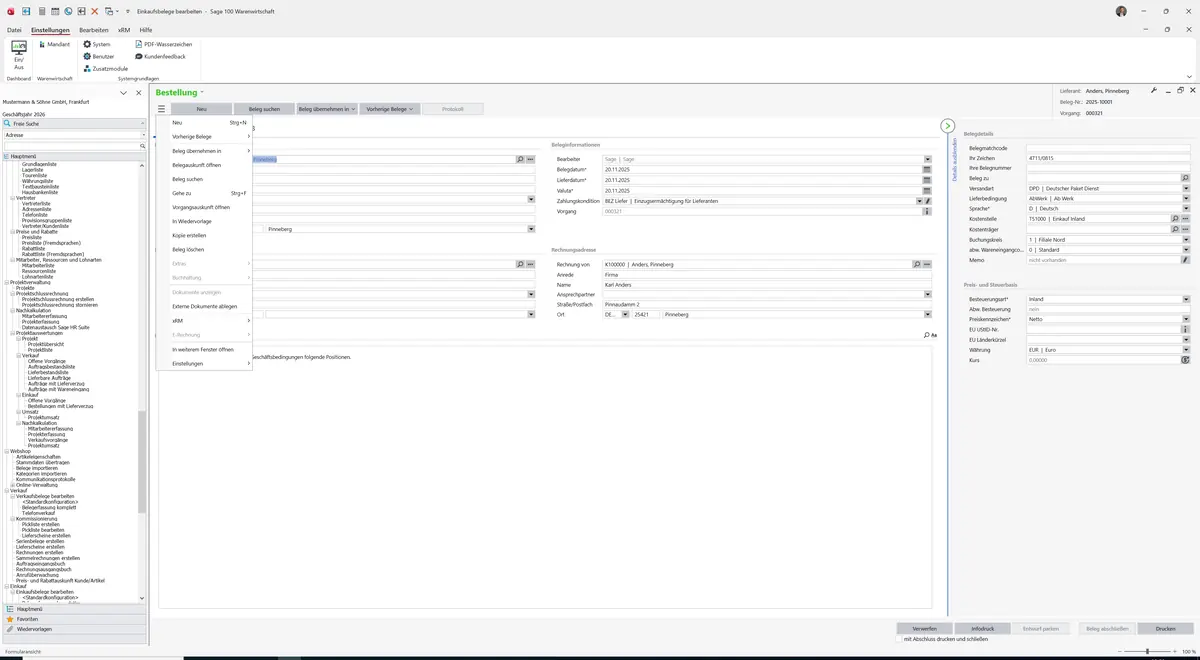The height and width of the screenshot is (660, 1200).
Task: Open calendar picker for Valuta
Action: (x=927, y=190)
